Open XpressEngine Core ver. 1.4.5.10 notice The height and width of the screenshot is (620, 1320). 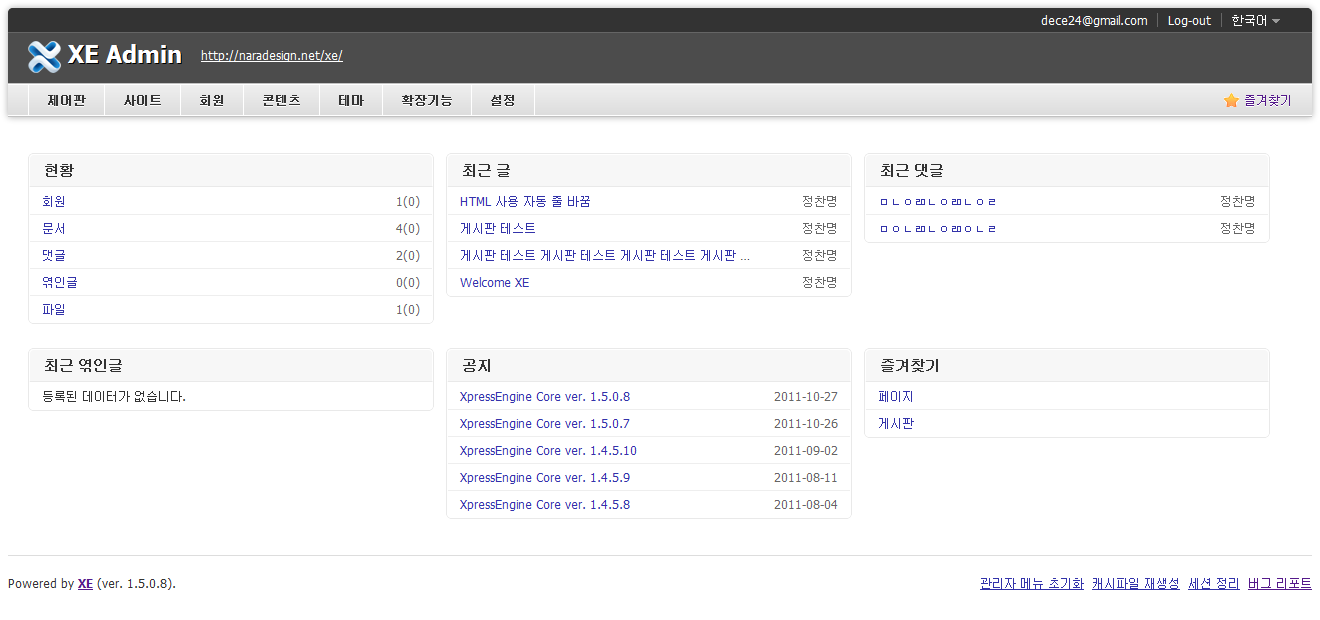pos(548,451)
